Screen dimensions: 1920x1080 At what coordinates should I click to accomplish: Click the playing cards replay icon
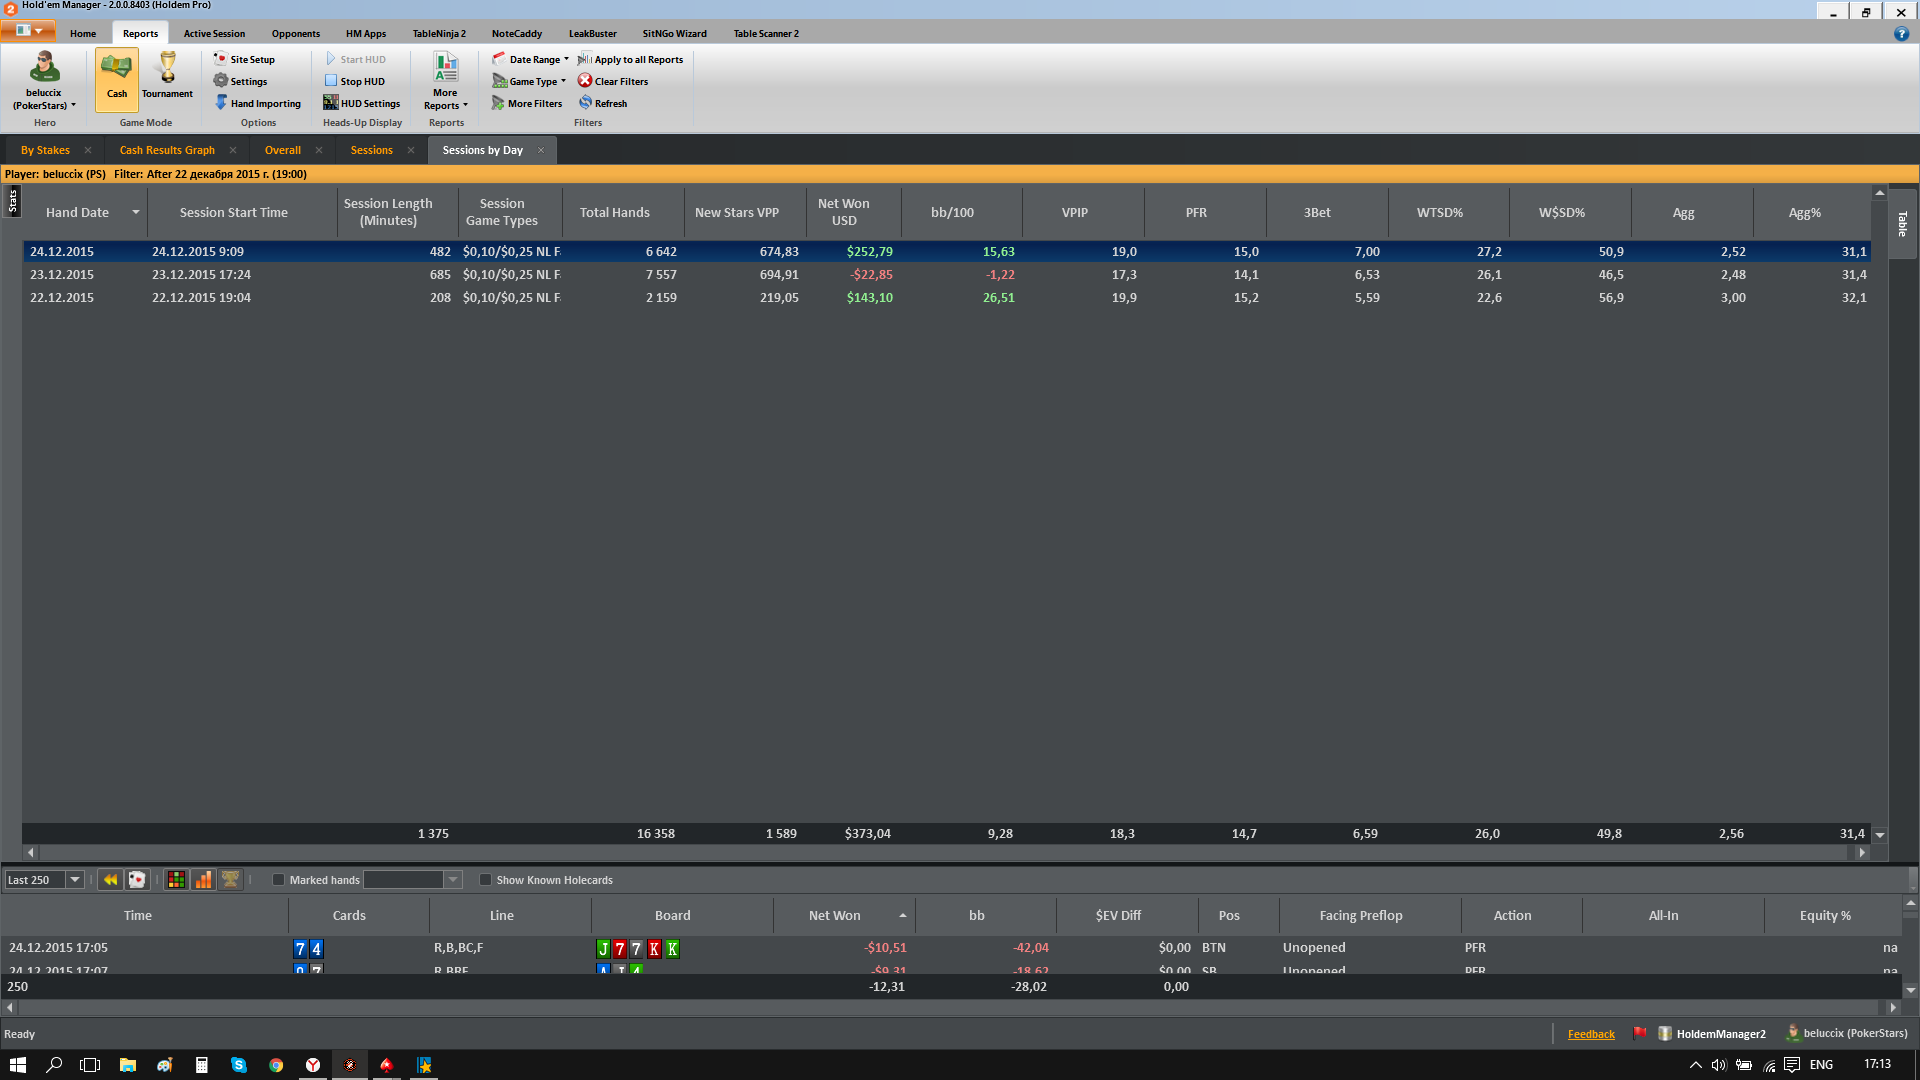pos(137,880)
